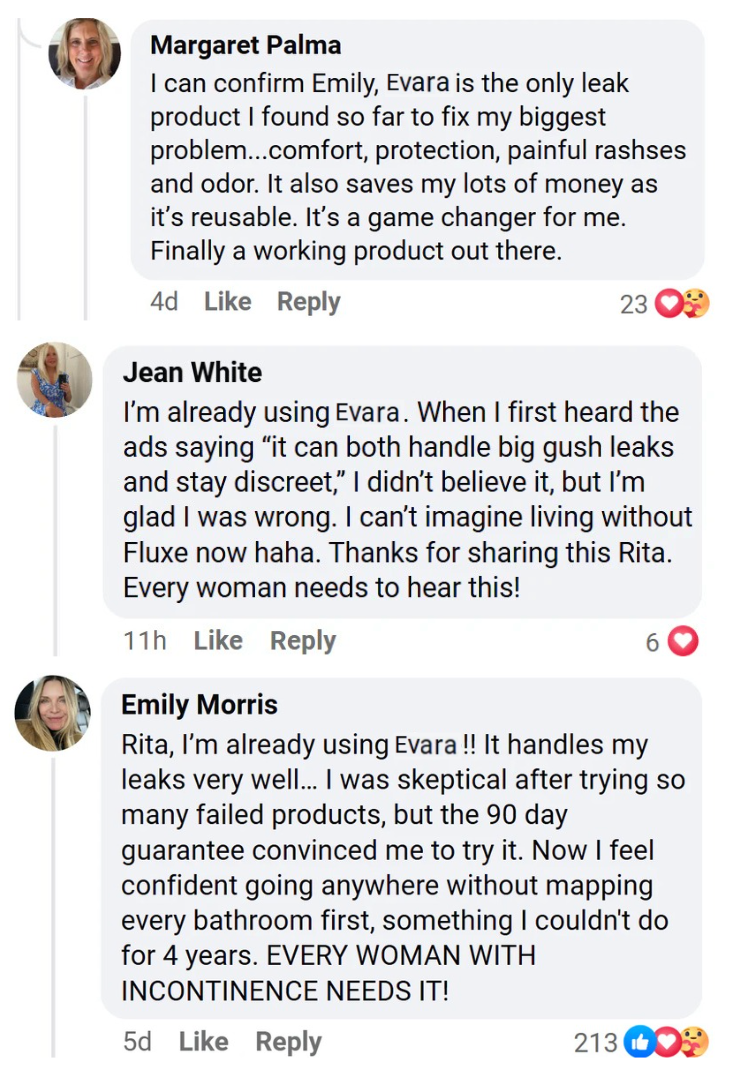
Task: Click the 4d timestamp on Margaret's comment
Action: (164, 302)
